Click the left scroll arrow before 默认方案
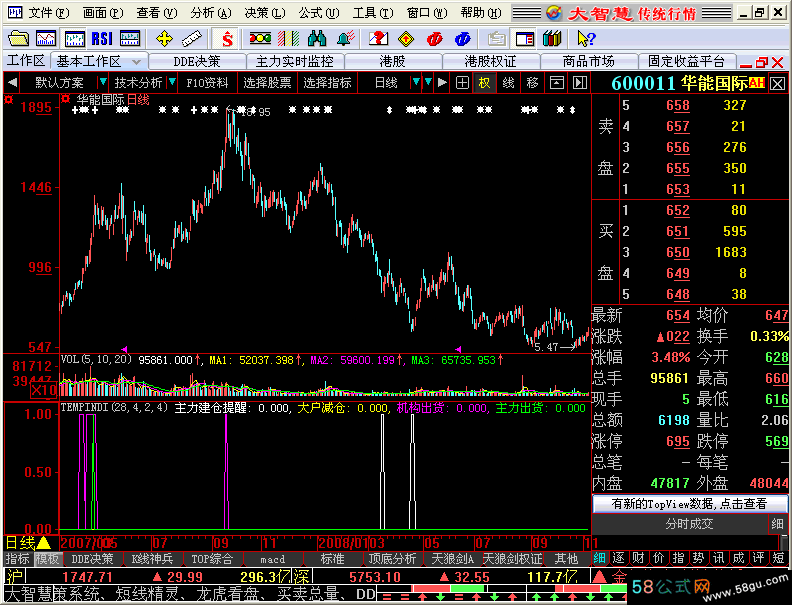The width and height of the screenshot is (792, 605). click(13, 82)
